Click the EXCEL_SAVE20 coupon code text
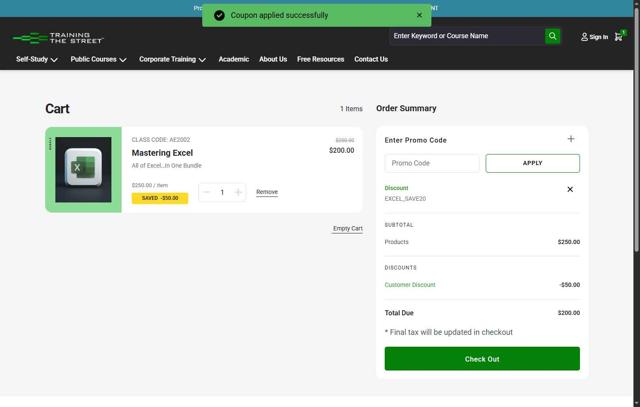640x407 pixels. tap(405, 199)
